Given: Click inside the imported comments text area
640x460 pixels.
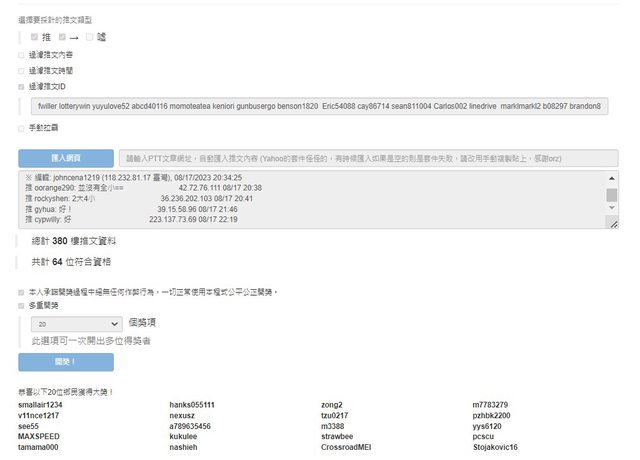Looking at the screenshot, I should [x=300, y=200].
